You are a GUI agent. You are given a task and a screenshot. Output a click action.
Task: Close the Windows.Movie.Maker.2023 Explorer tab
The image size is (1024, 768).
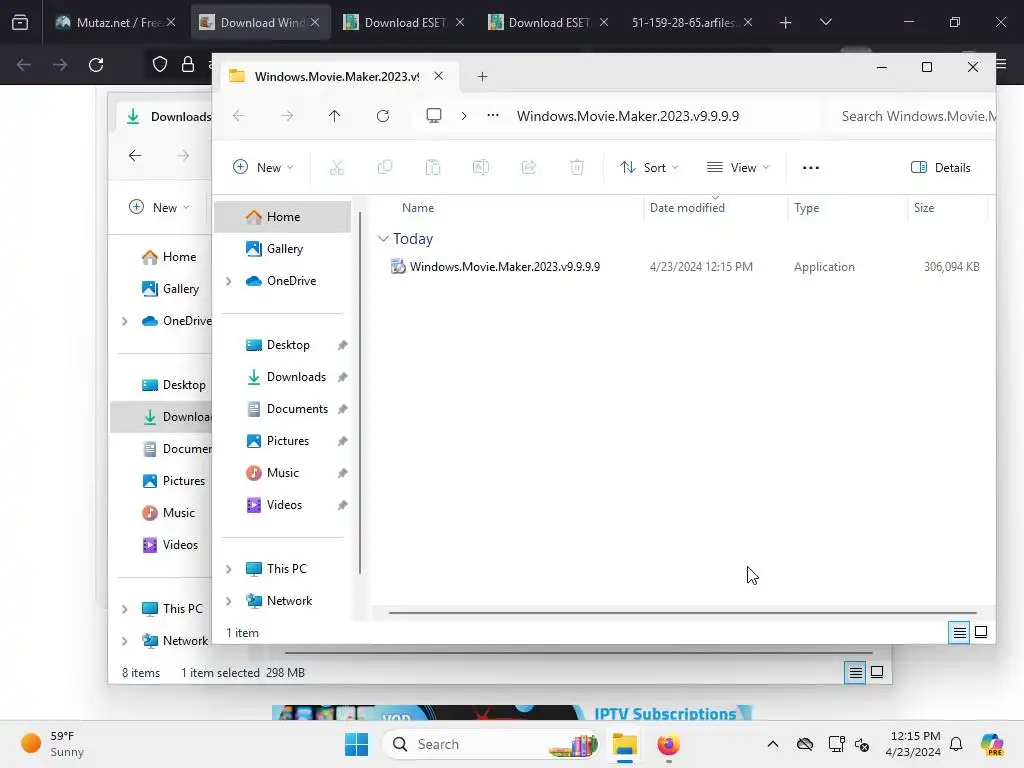pyautogui.click(x=438, y=76)
